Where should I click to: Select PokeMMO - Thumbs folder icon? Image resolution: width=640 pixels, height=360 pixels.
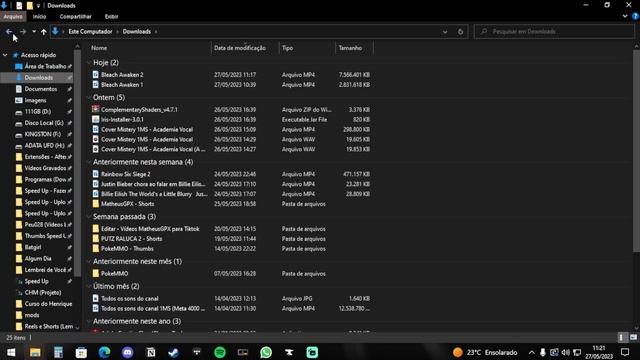[x=96, y=248]
